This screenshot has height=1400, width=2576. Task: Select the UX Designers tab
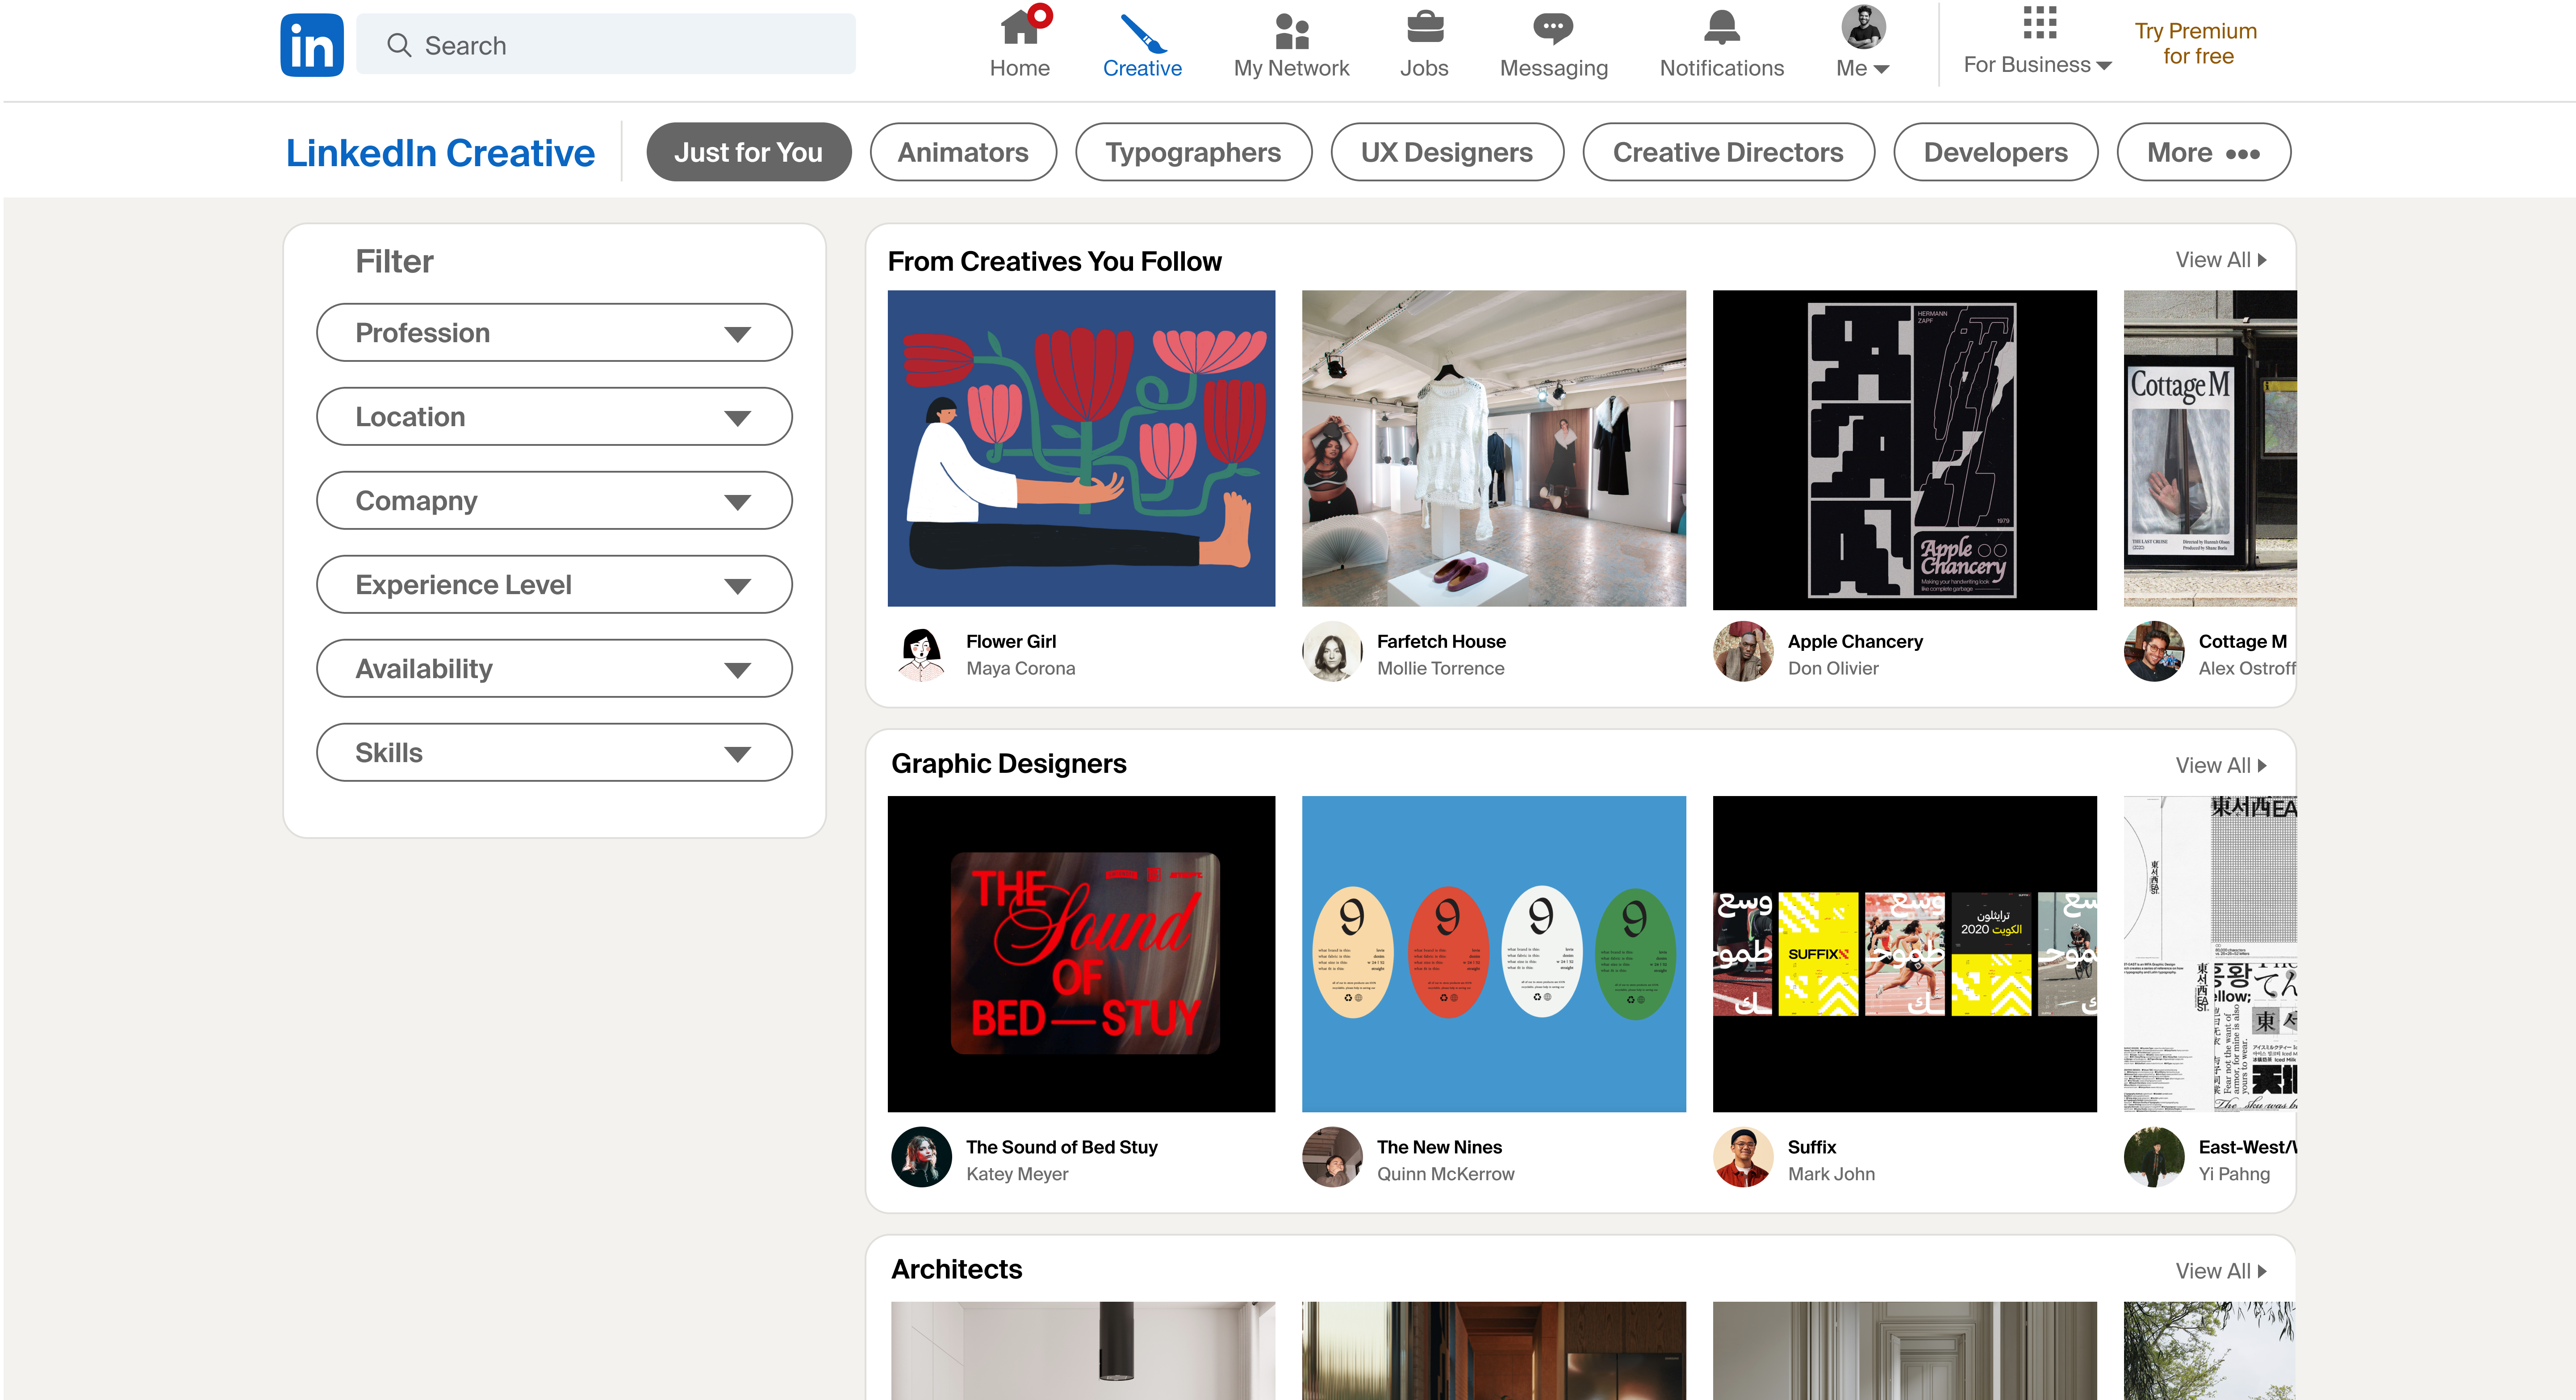1447,152
